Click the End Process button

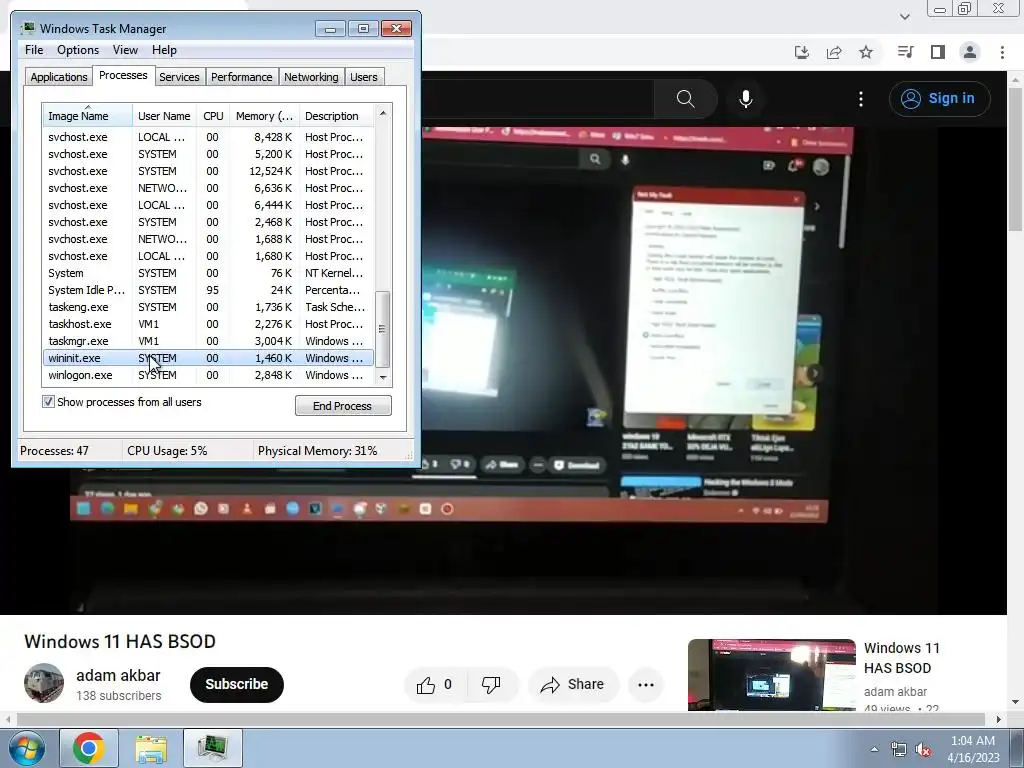[x=343, y=406]
